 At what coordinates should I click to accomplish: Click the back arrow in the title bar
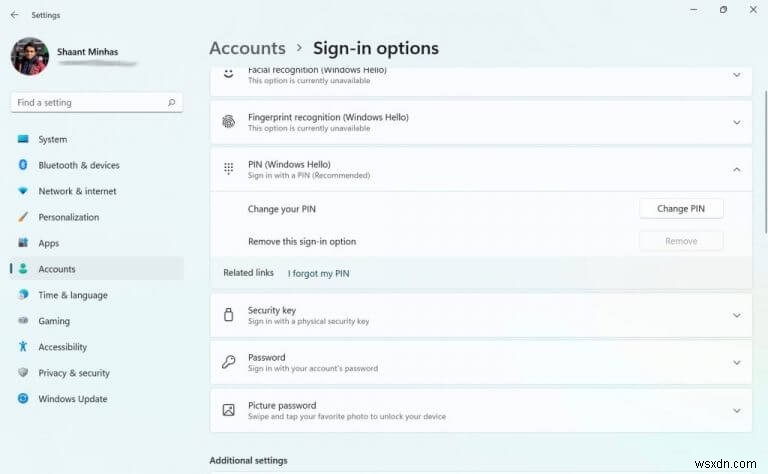pos(14,15)
